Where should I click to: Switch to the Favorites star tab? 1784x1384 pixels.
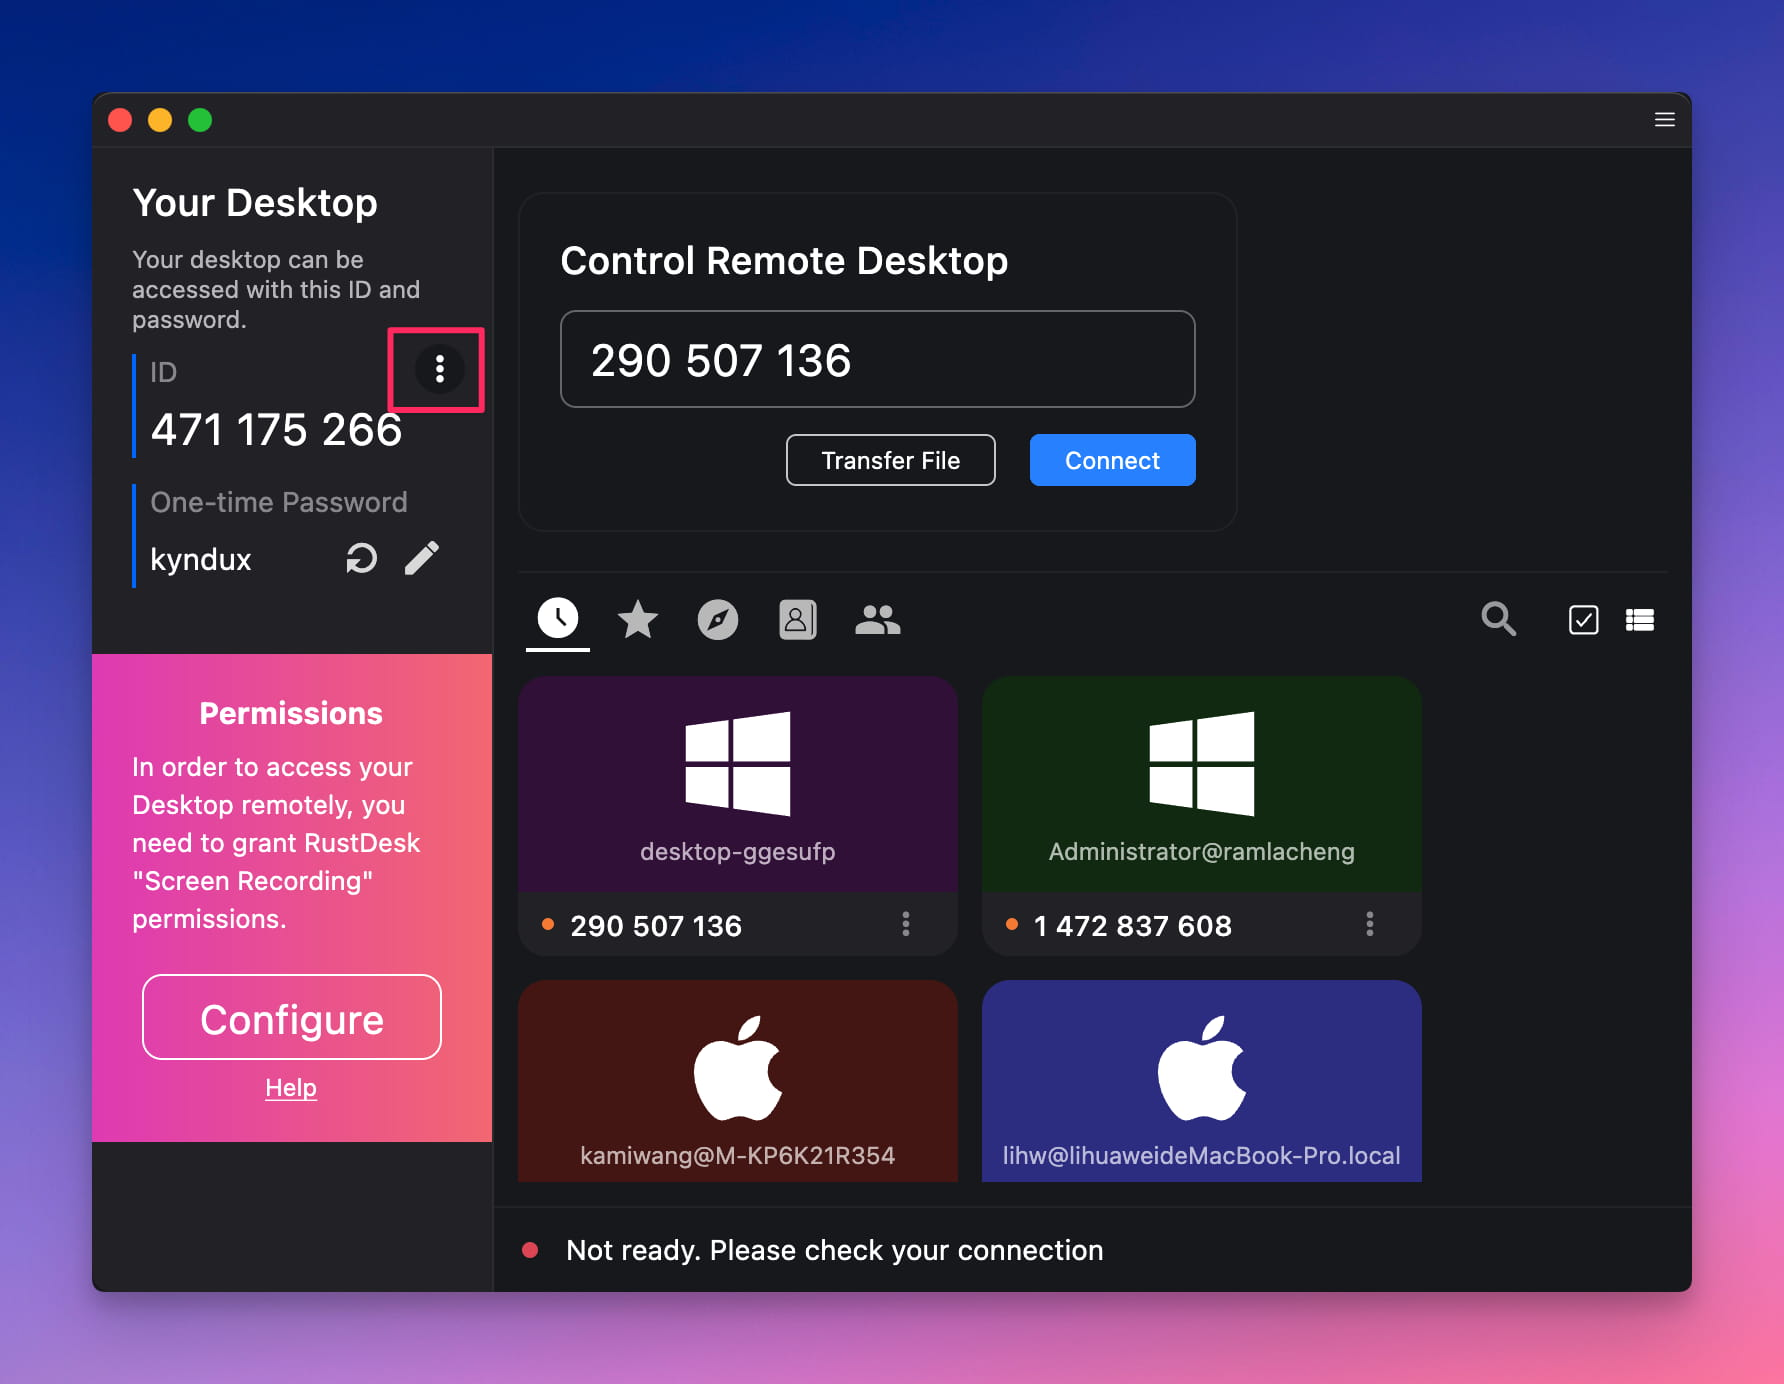638,620
